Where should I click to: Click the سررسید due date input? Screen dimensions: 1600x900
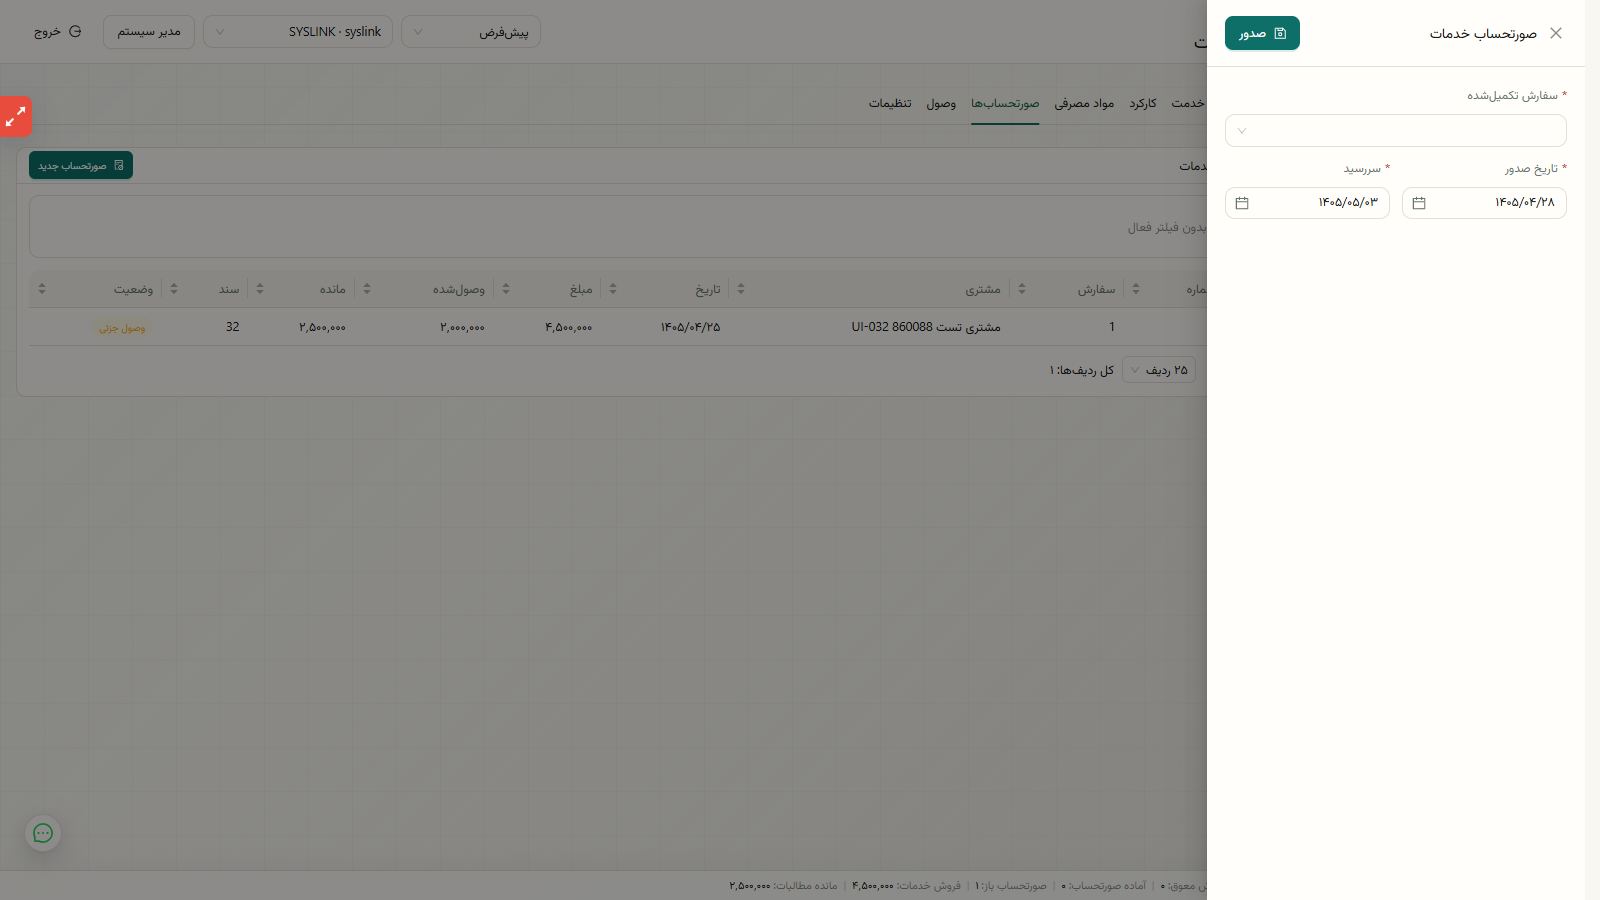pyautogui.click(x=1307, y=203)
